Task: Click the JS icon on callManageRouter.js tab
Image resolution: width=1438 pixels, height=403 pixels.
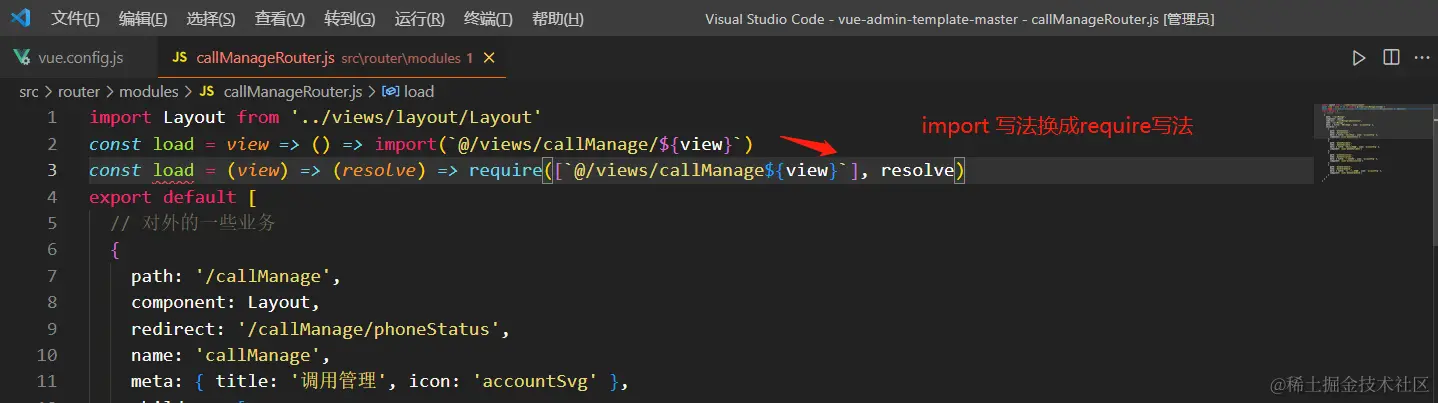Action: pos(180,58)
